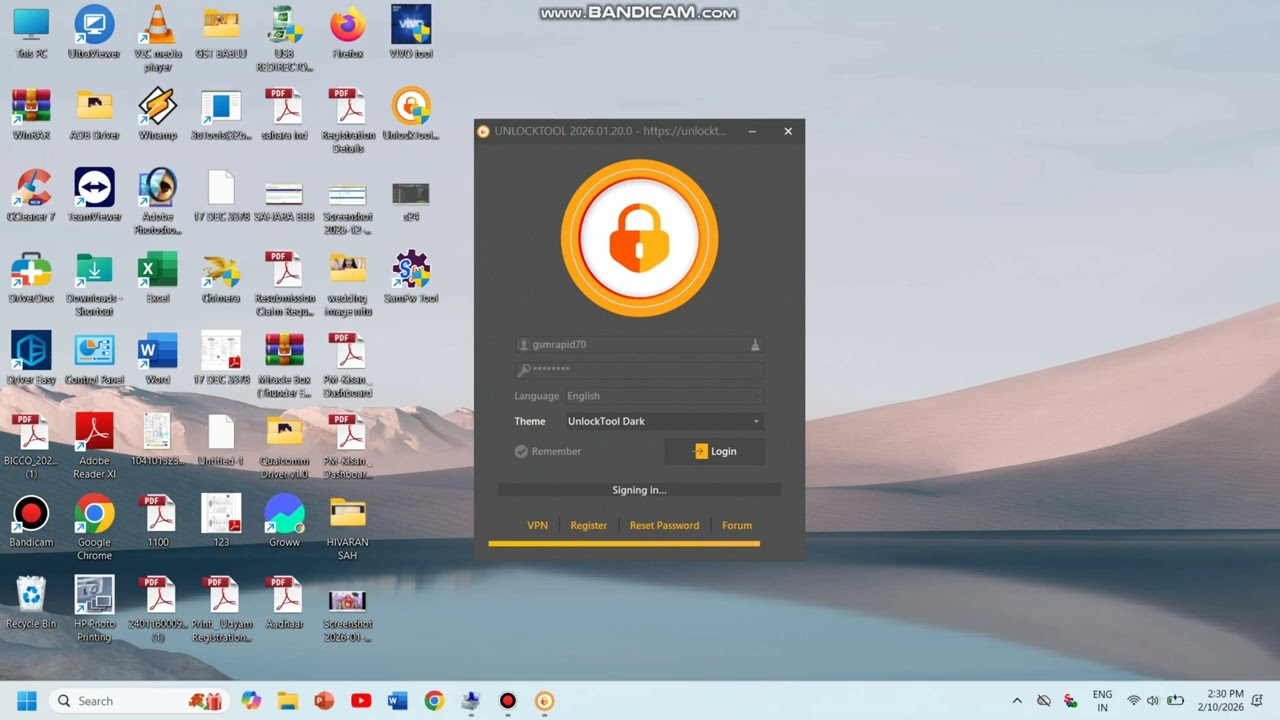Launch DriverDoc shortcut
The width and height of the screenshot is (1280, 720).
[31, 277]
